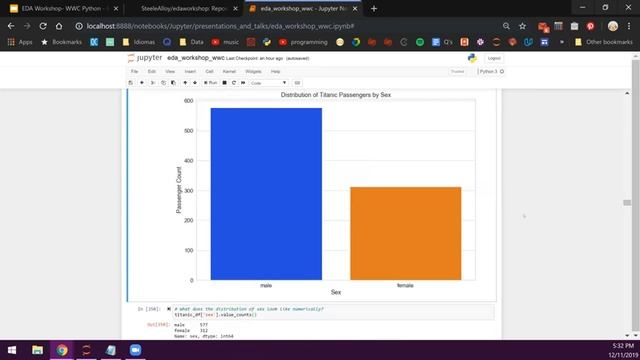Click the value_counts code cell
The height and width of the screenshot is (360, 640).
tap(333, 312)
